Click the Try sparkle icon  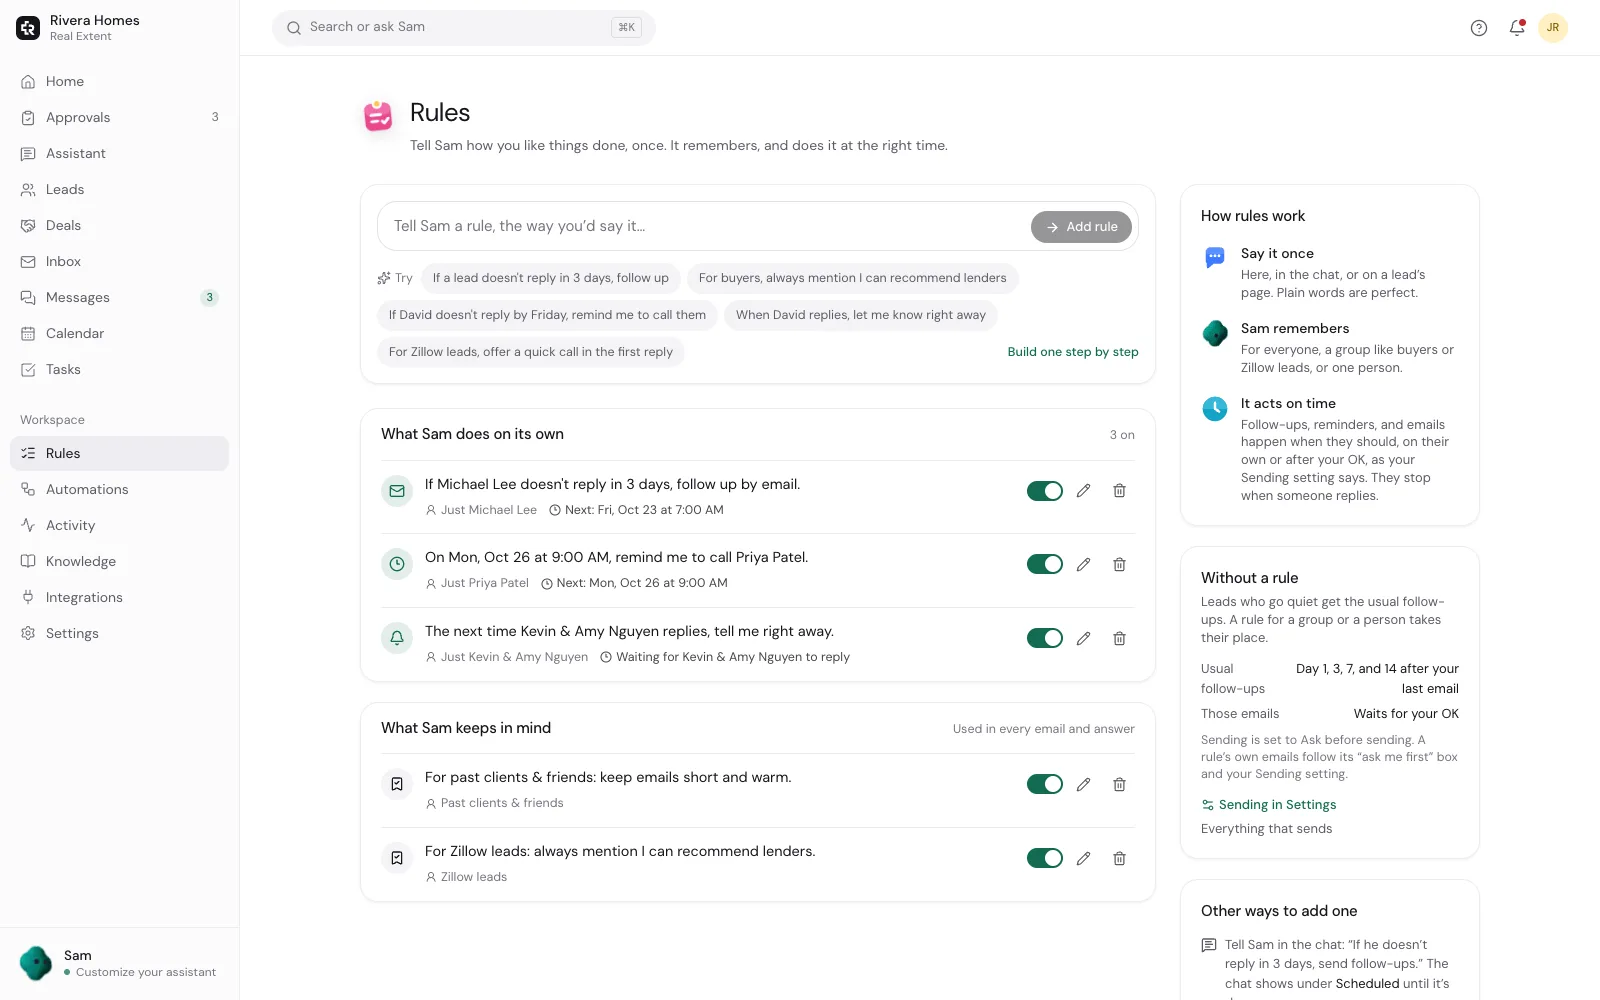[384, 278]
